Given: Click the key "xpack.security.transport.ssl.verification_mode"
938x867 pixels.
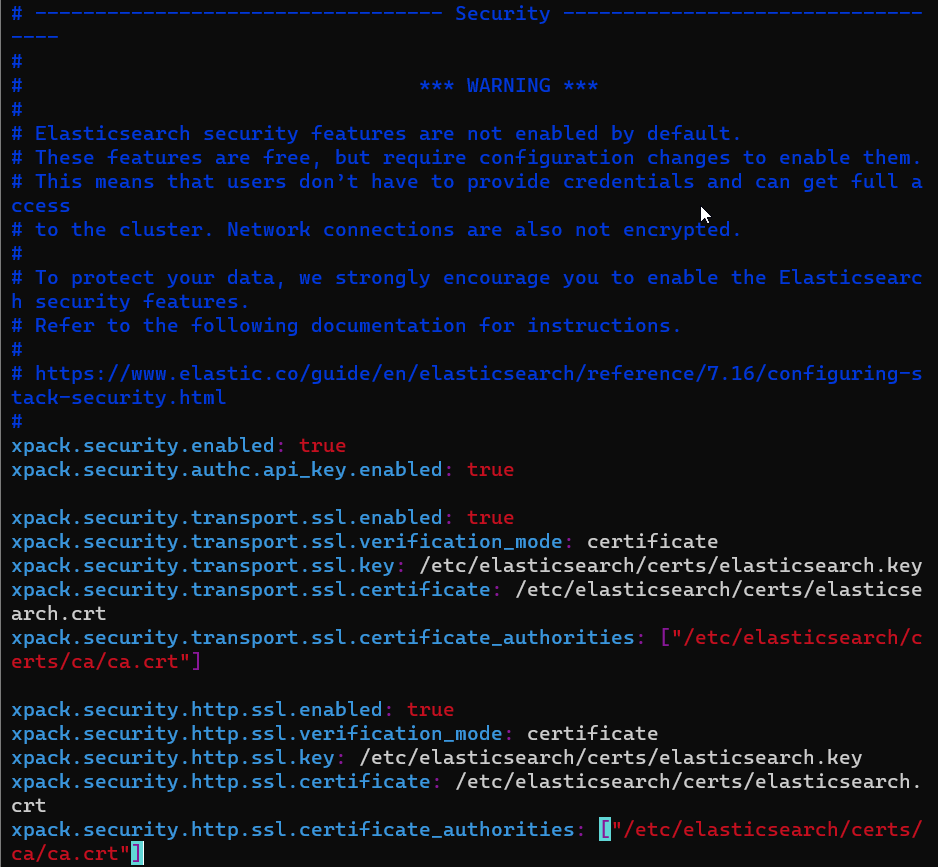Looking at the screenshot, I should [x=287, y=542].
